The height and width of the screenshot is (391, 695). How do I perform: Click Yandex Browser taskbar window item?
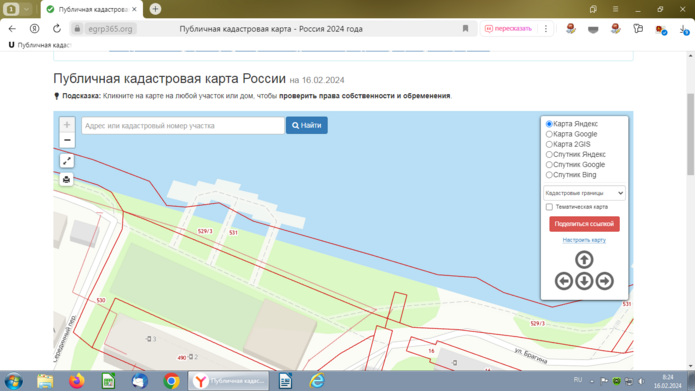pos(229,381)
